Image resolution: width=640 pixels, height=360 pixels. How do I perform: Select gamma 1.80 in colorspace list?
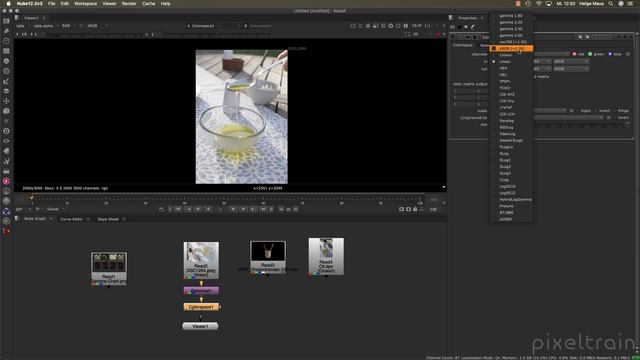point(511,16)
